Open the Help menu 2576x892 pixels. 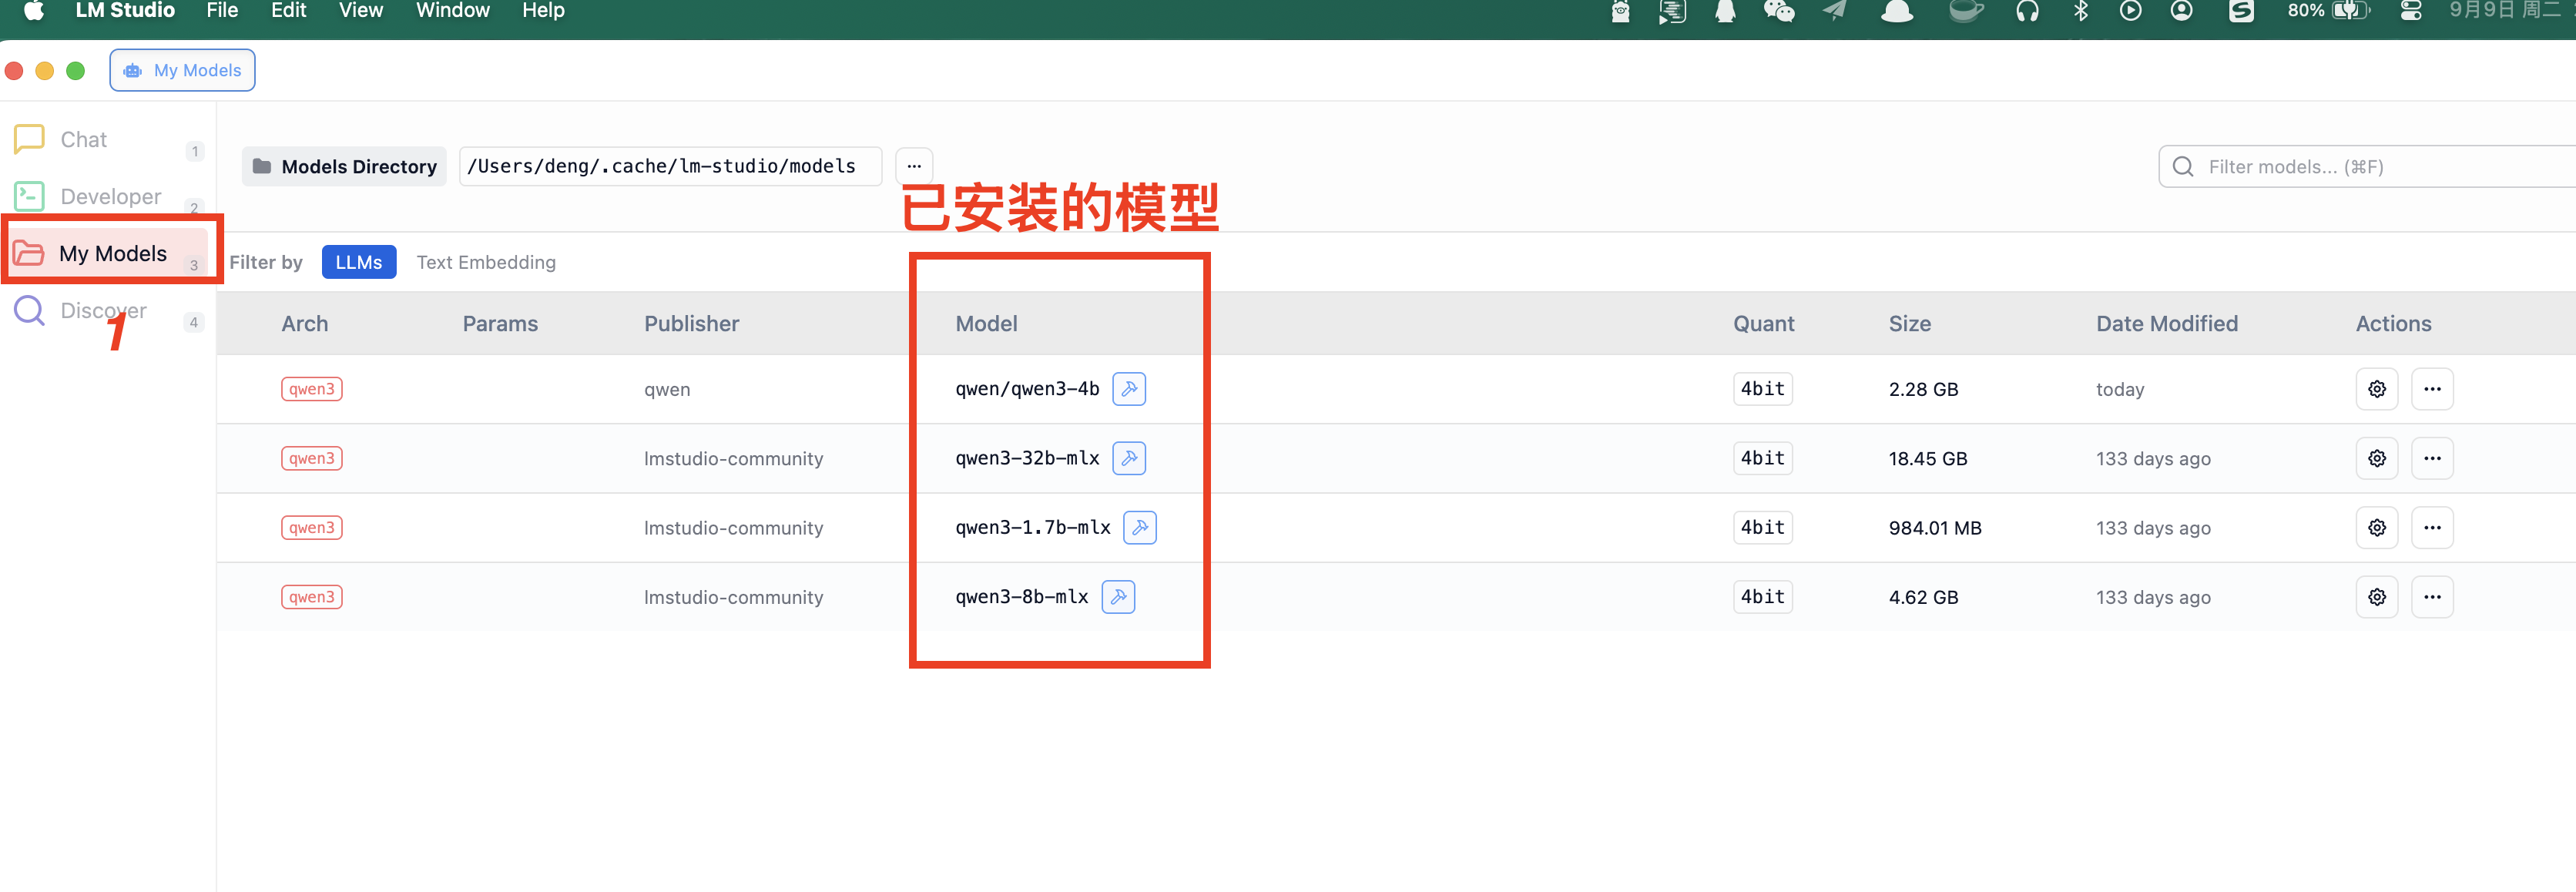543,11
